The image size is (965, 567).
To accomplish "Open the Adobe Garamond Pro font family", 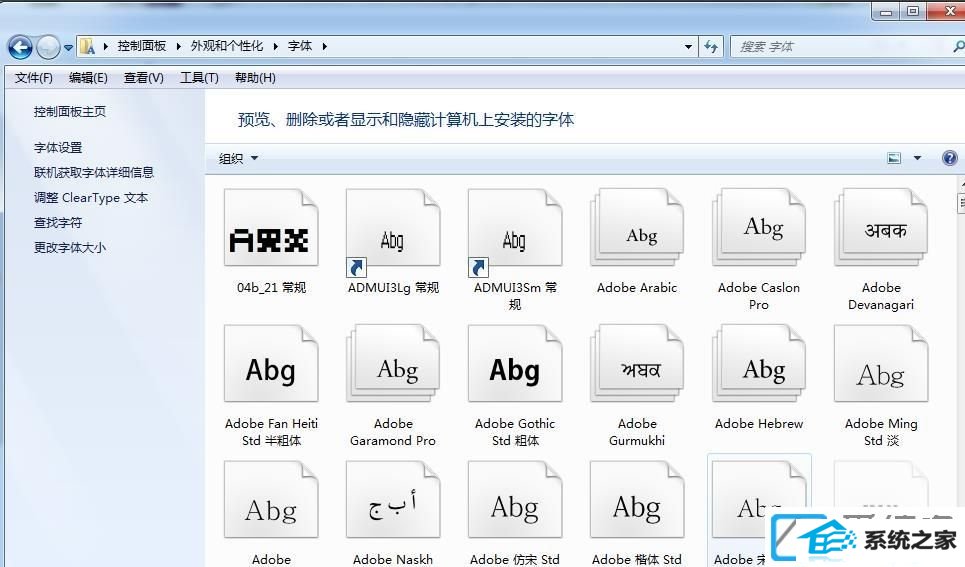I will point(393,364).
